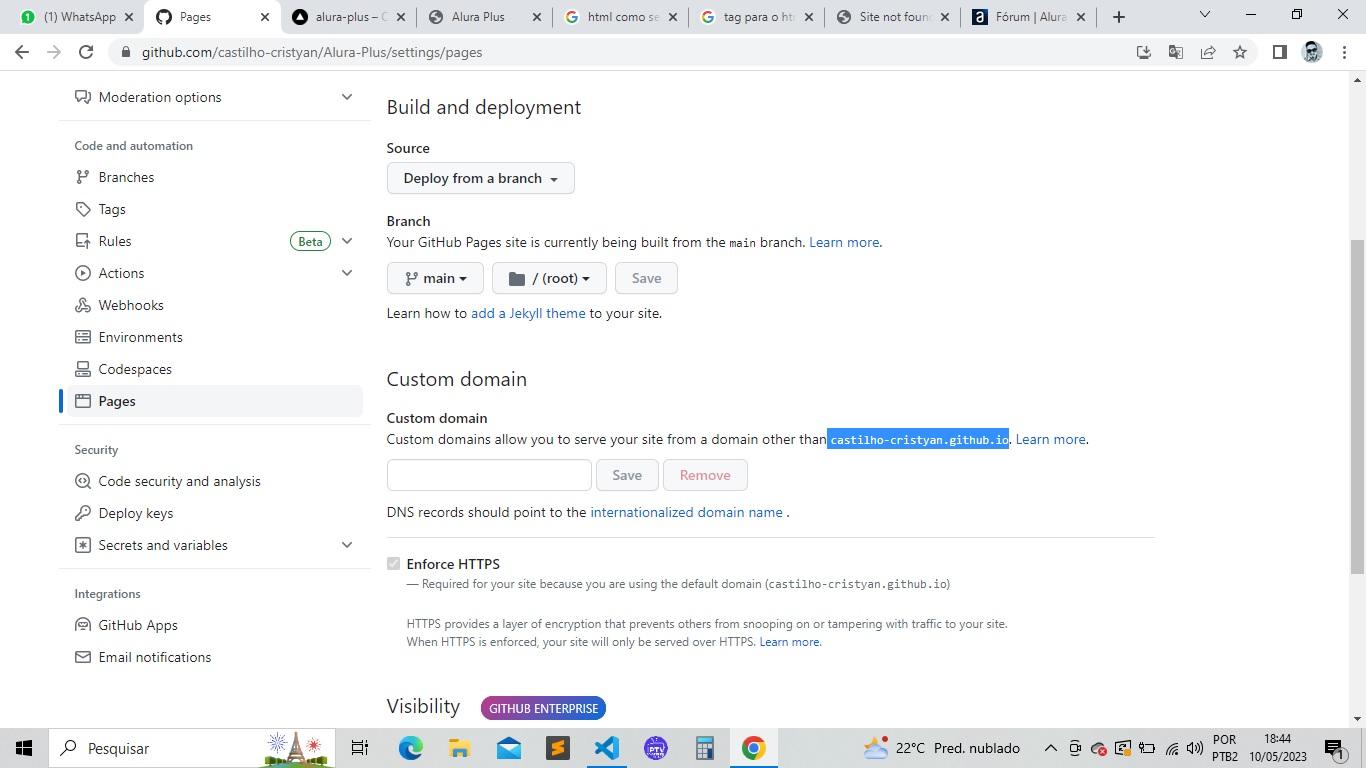Screen dimensions: 1366x768
Task: Switch to the WhatsApp tab
Action: (x=75, y=17)
